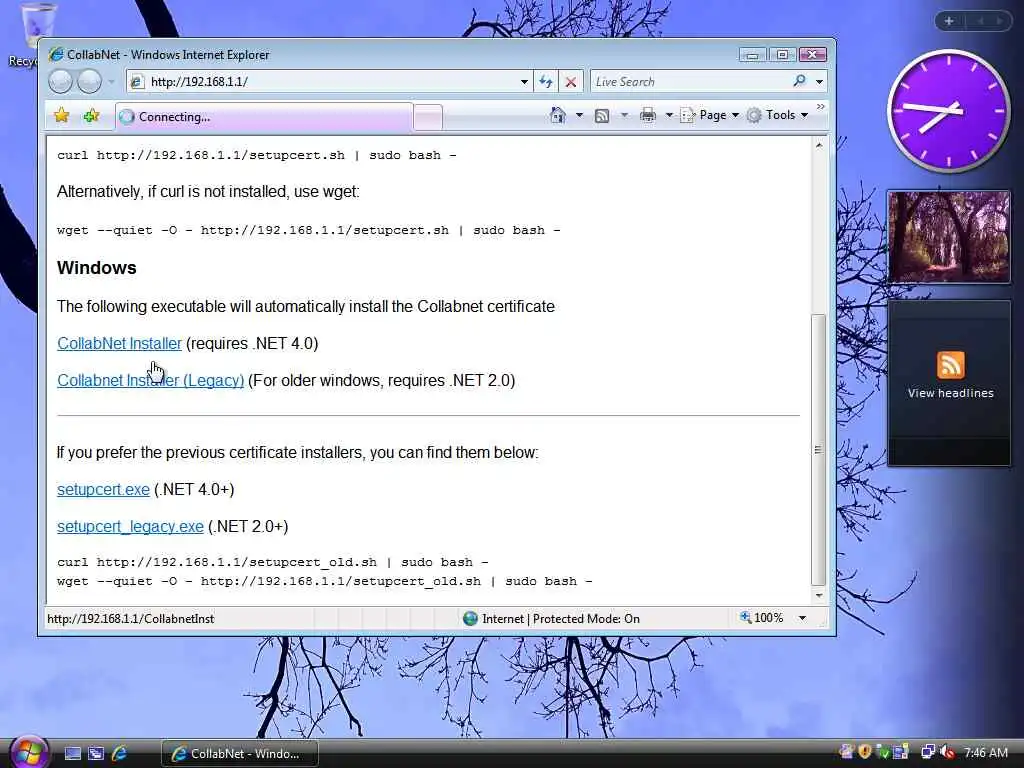Viewport: 1024px width, 768px height.
Task: Click the sidebar add gadget plus
Action: (x=949, y=21)
